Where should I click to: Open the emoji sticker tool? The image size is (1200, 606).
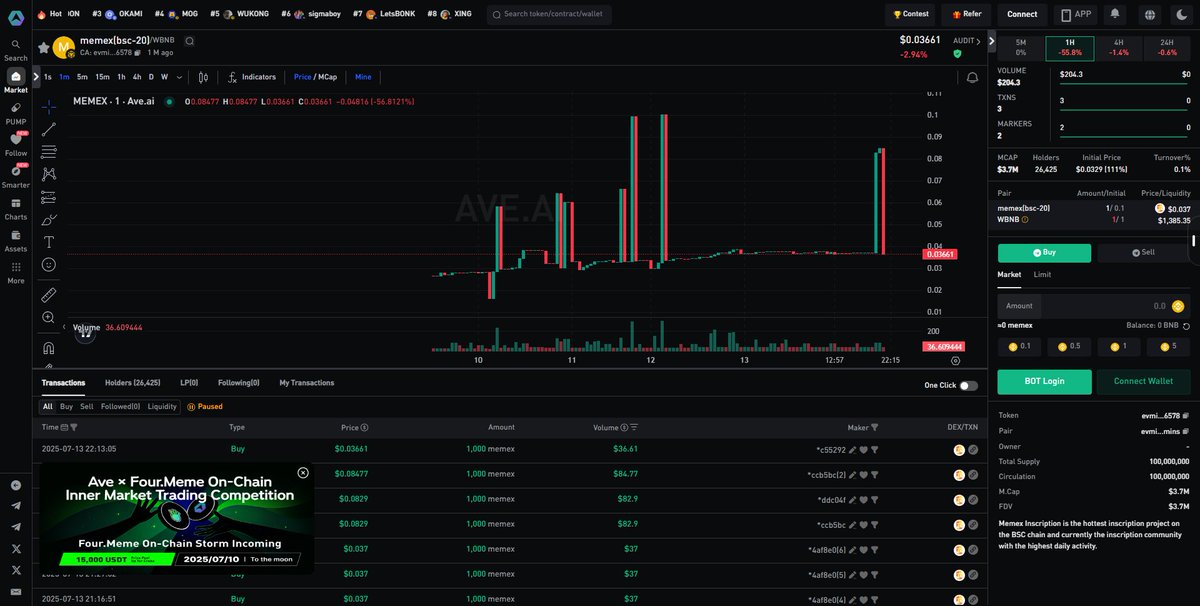(48, 265)
